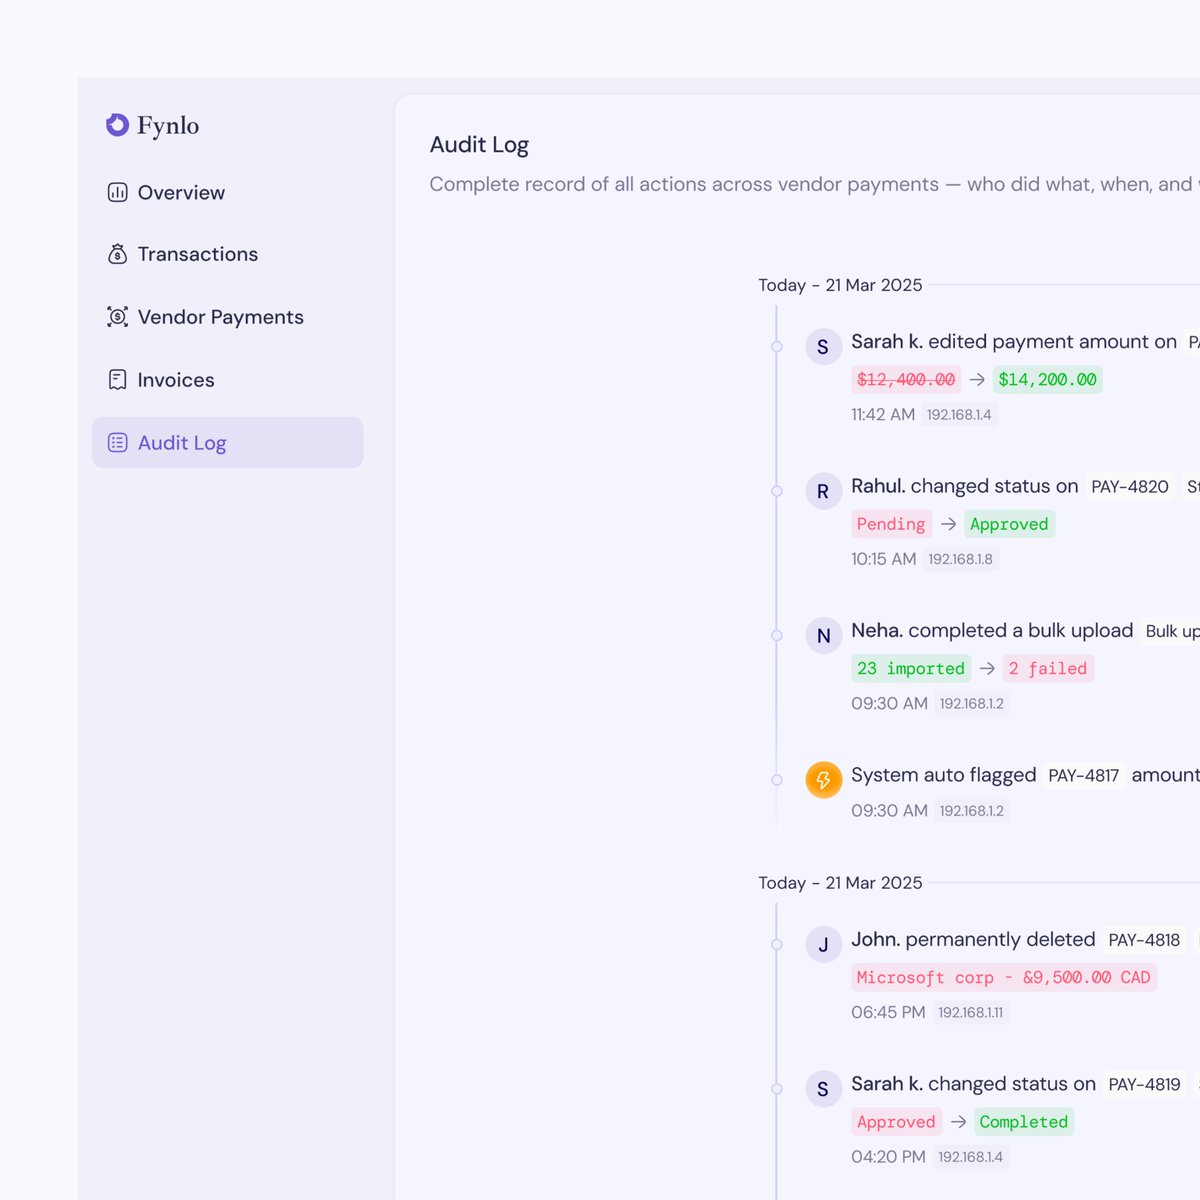Click the Completed status badge

[1024, 1122]
